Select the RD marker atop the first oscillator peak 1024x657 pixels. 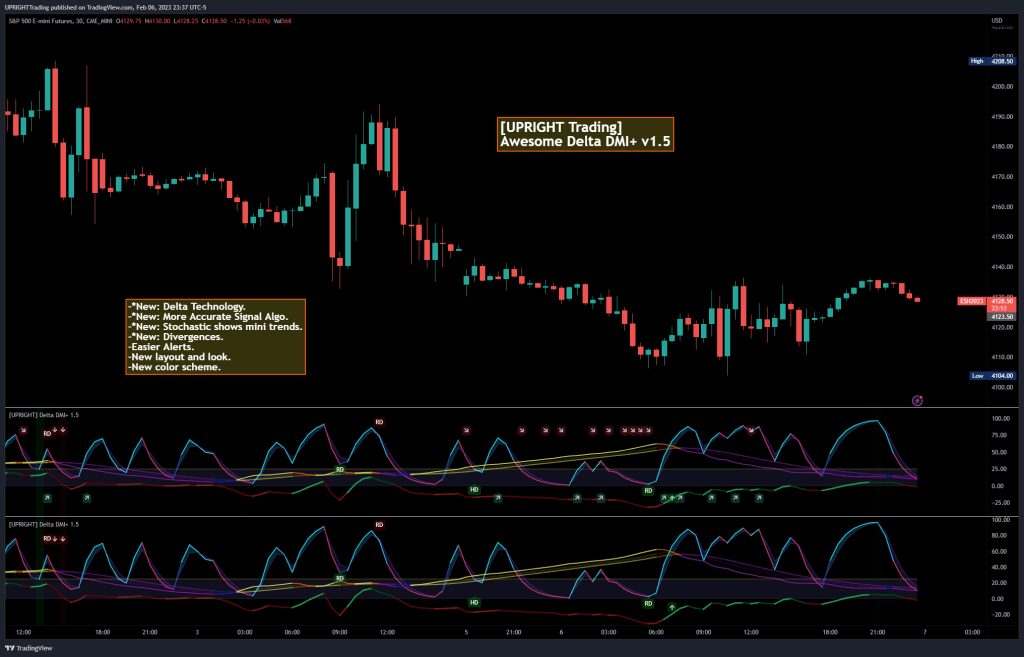pyautogui.click(x=378, y=422)
